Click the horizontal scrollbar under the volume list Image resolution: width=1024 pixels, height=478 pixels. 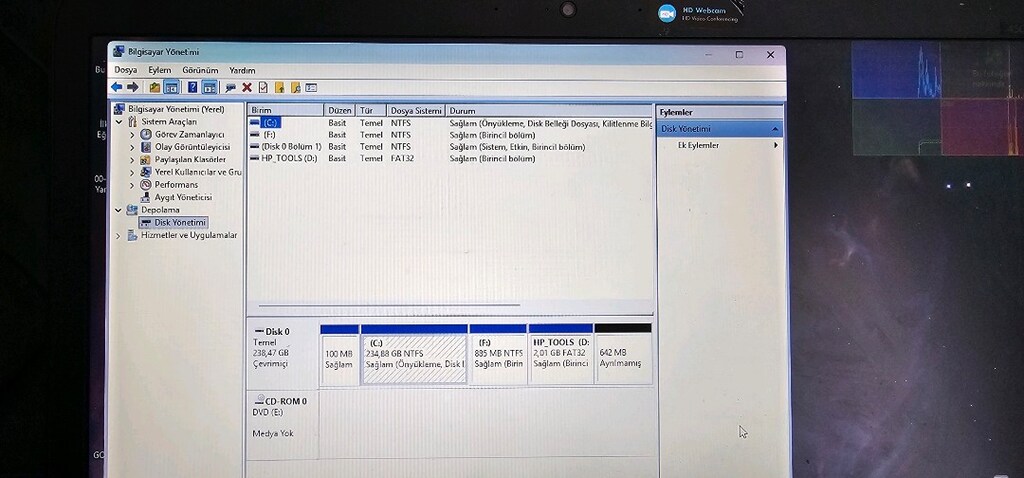point(389,305)
